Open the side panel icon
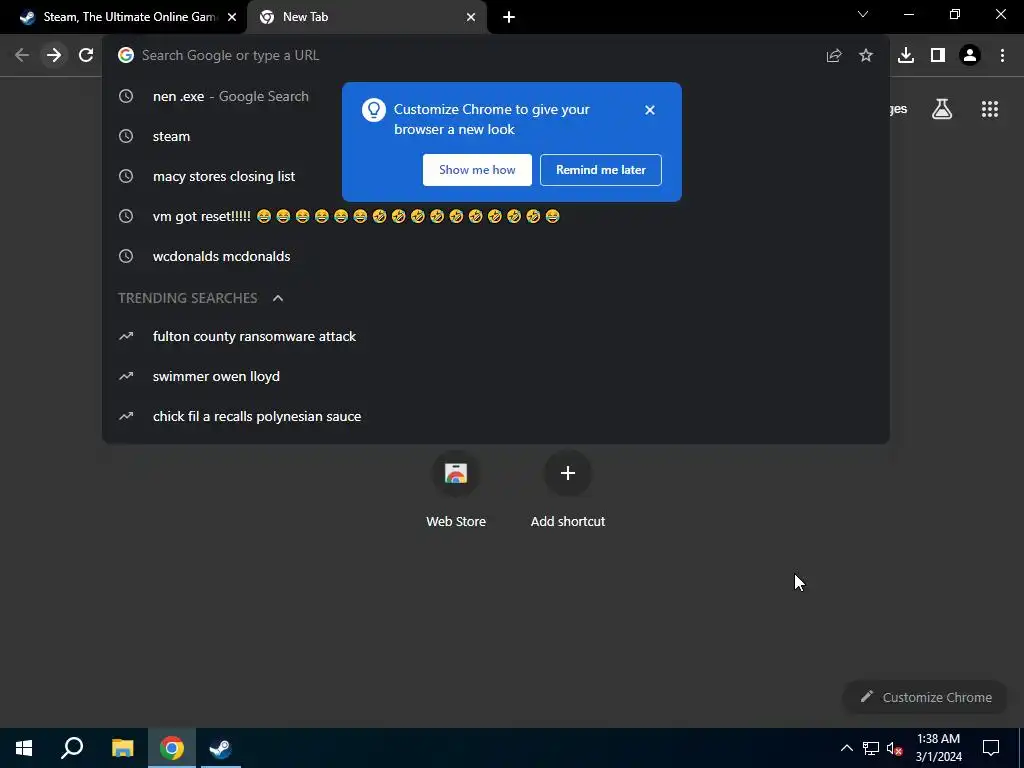 (938, 56)
